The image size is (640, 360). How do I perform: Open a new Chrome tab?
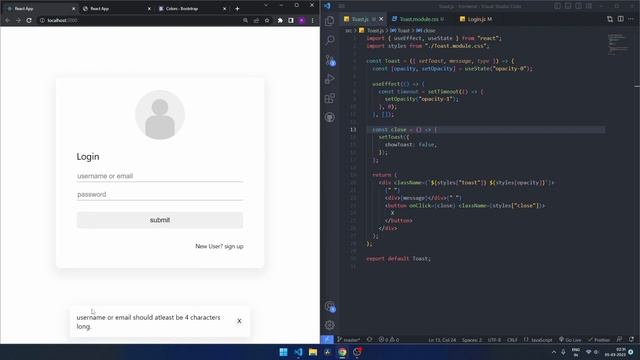coord(237,9)
